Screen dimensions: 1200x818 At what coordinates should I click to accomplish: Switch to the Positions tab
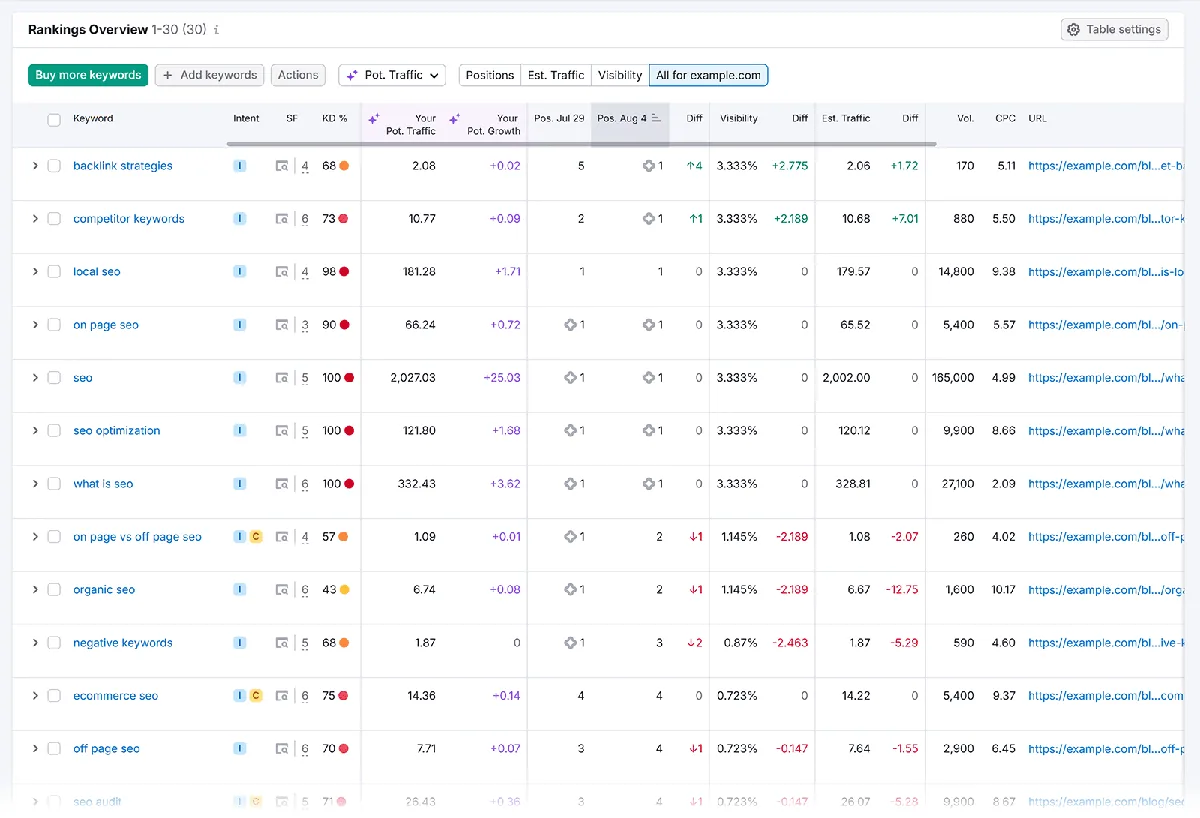coord(490,75)
